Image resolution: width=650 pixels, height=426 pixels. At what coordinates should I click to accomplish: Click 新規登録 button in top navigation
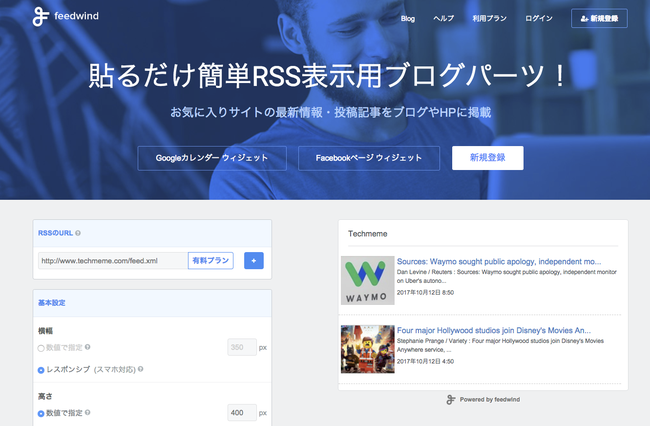point(599,19)
